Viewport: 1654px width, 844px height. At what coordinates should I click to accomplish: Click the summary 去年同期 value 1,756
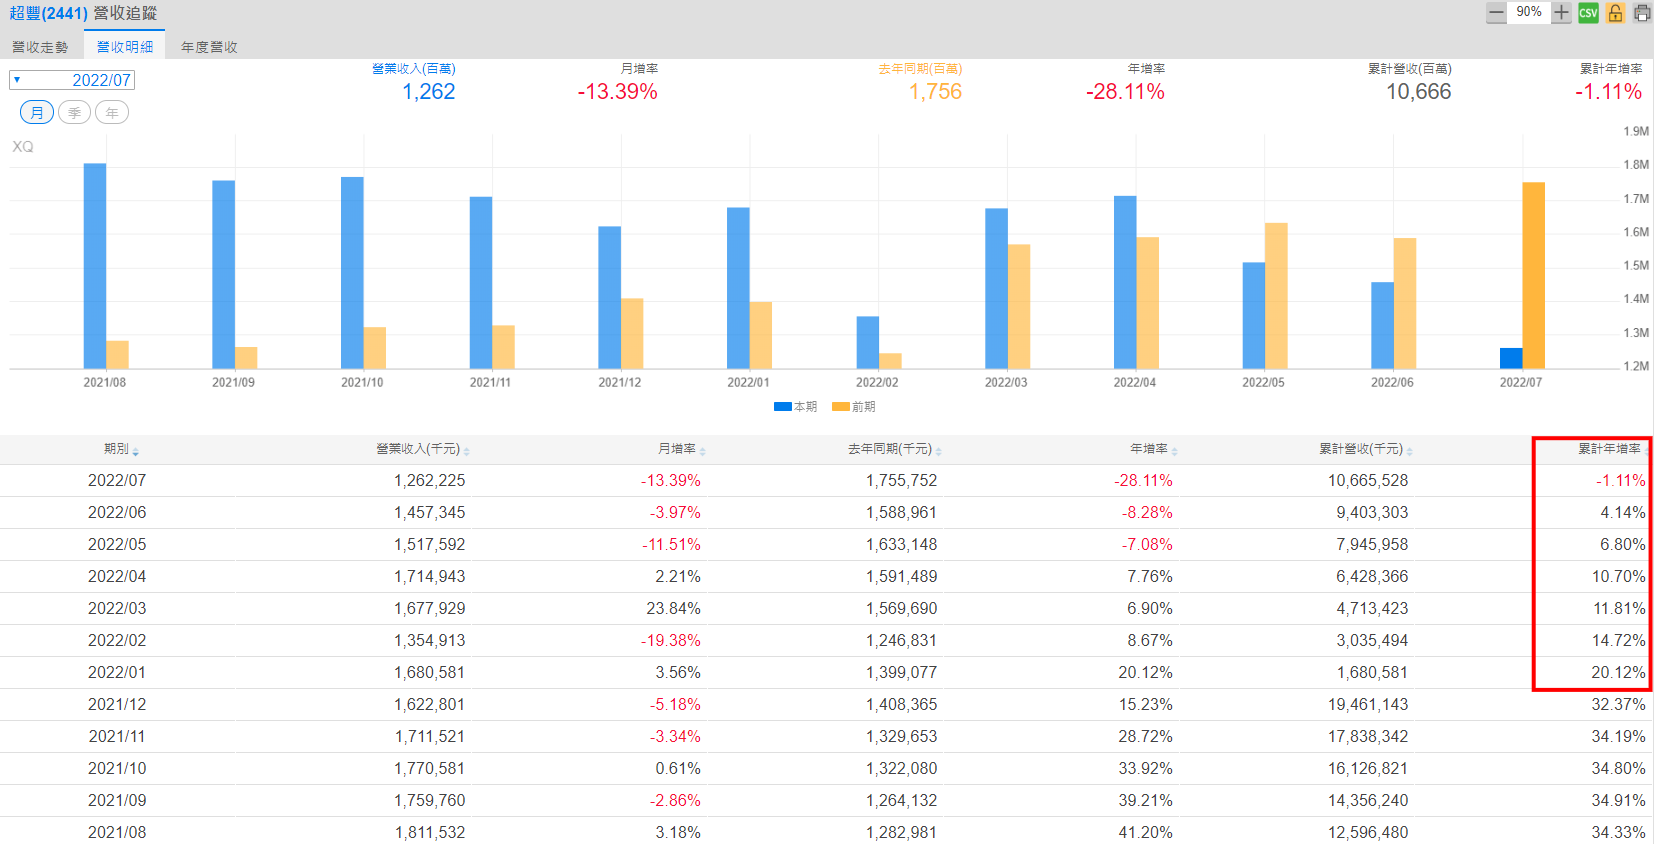click(935, 92)
